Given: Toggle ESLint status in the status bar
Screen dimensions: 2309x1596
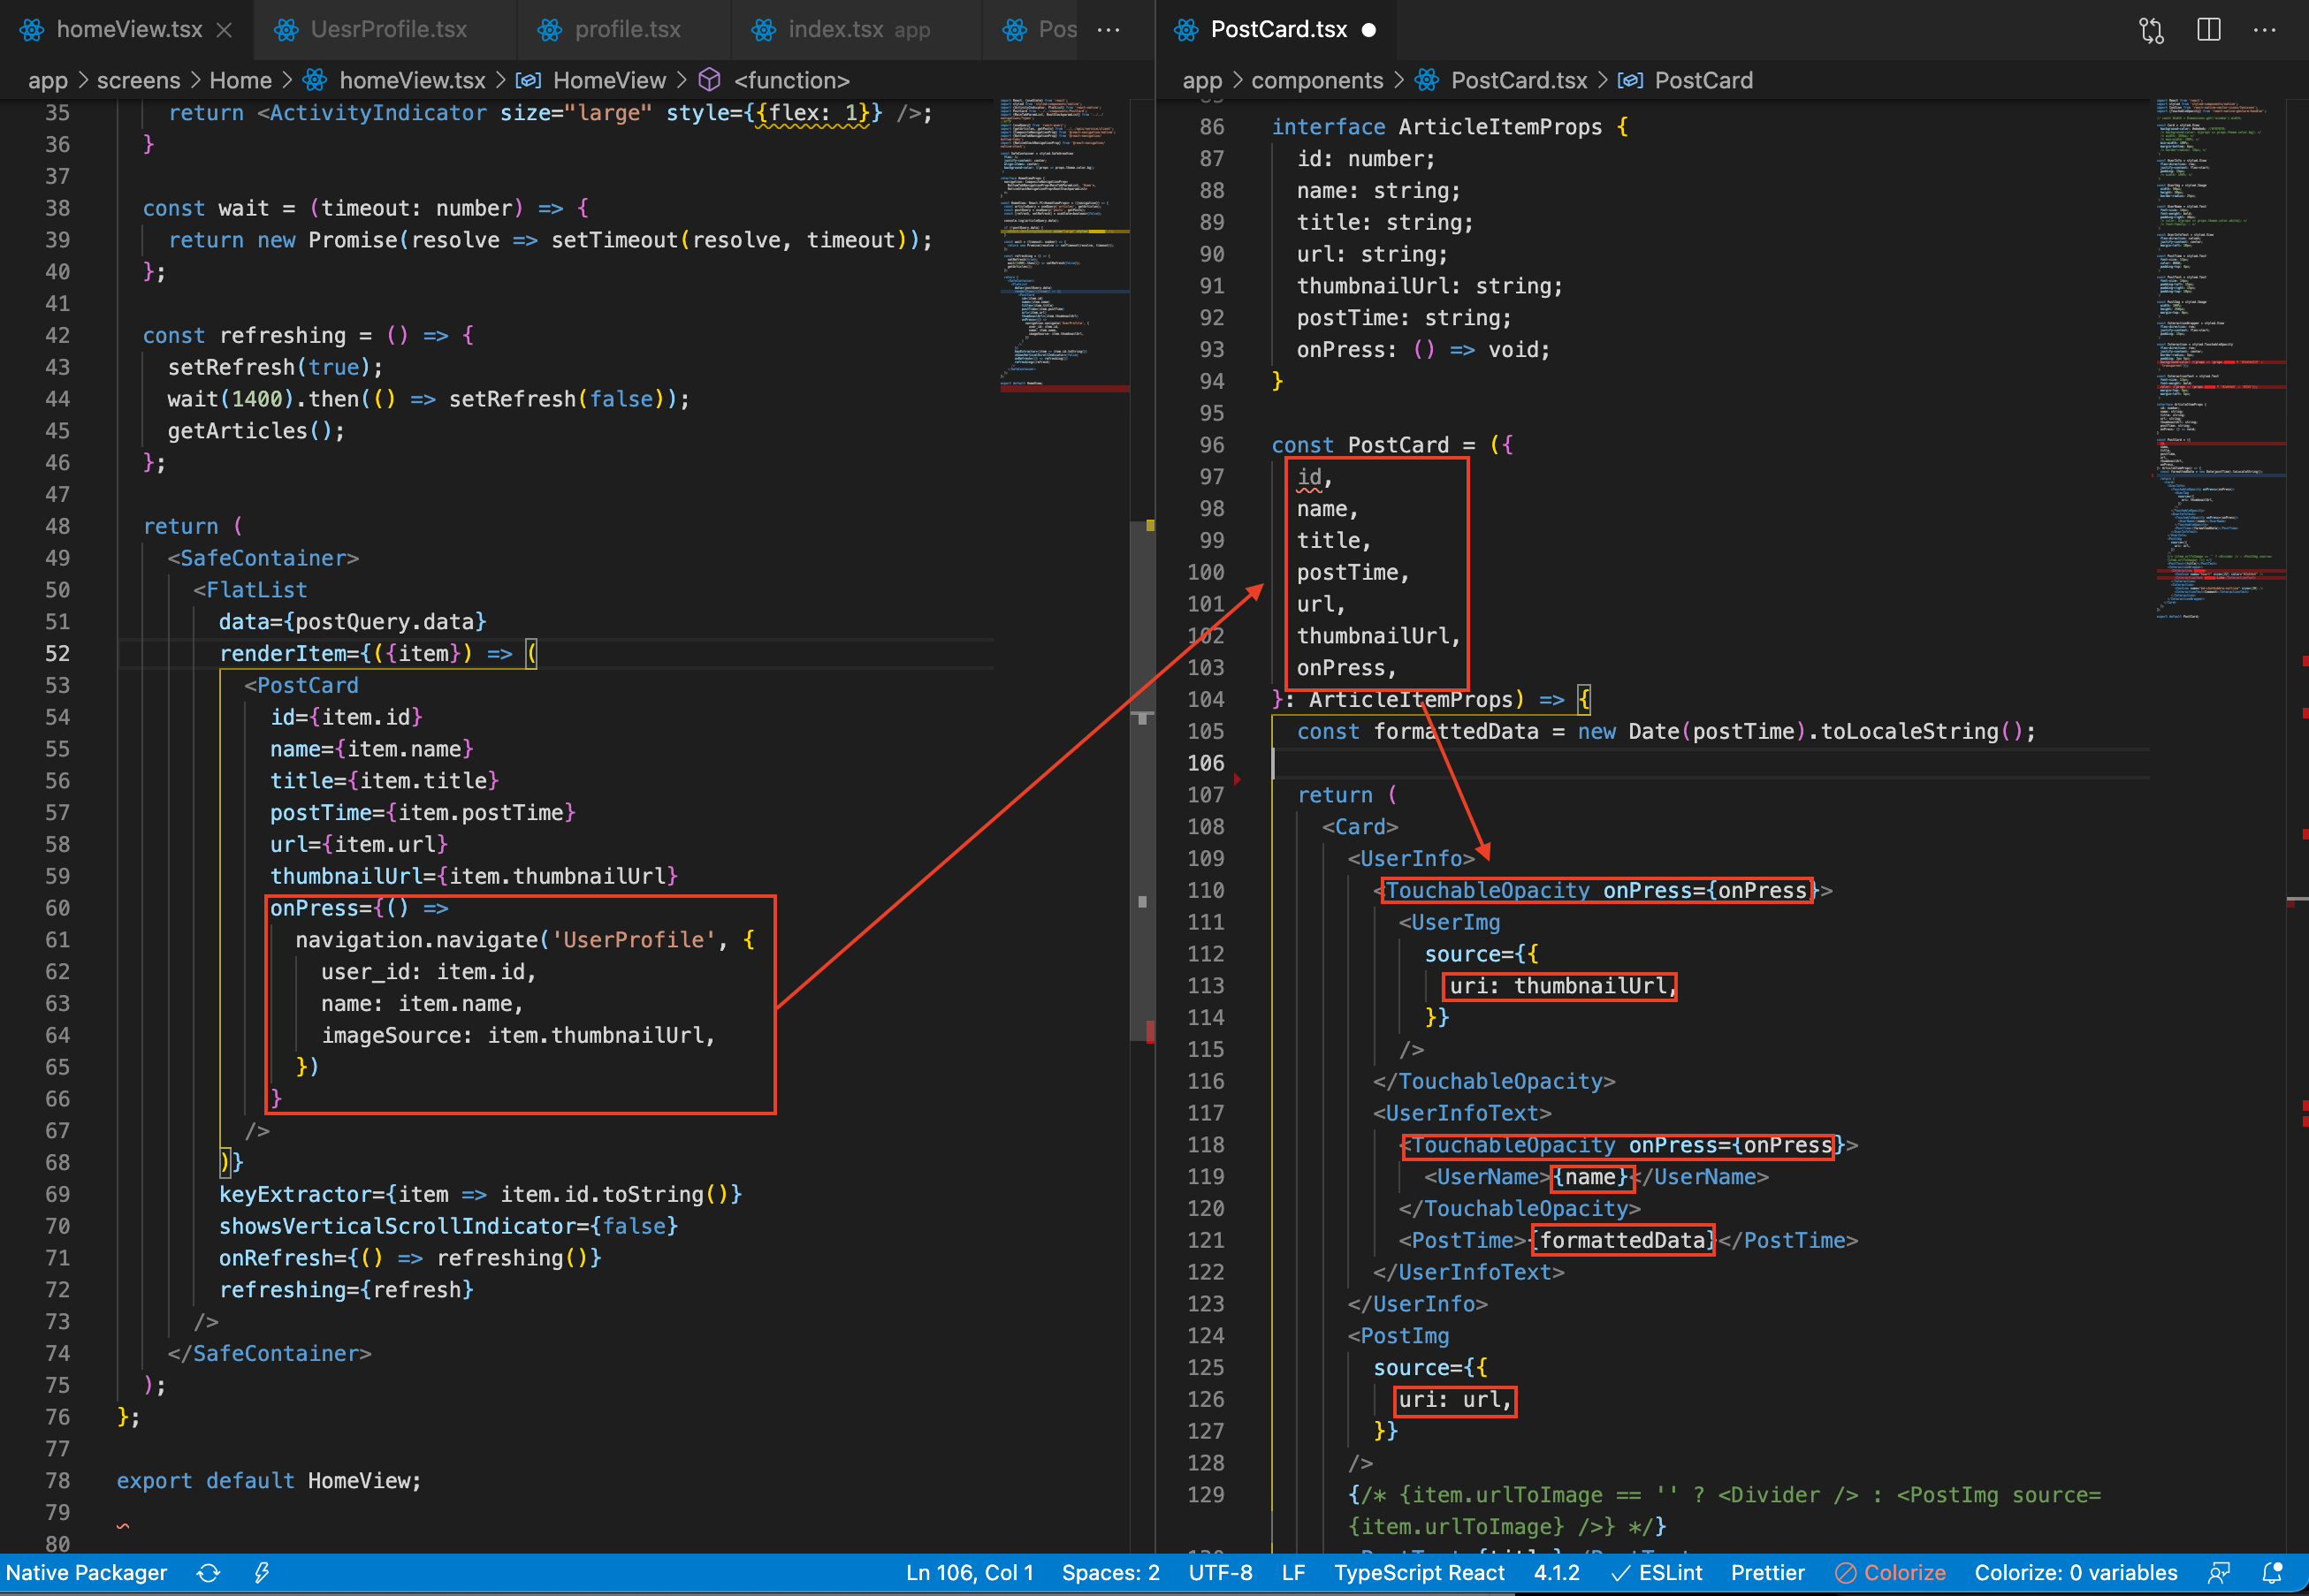Looking at the screenshot, I should [x=1656, y=1572].
